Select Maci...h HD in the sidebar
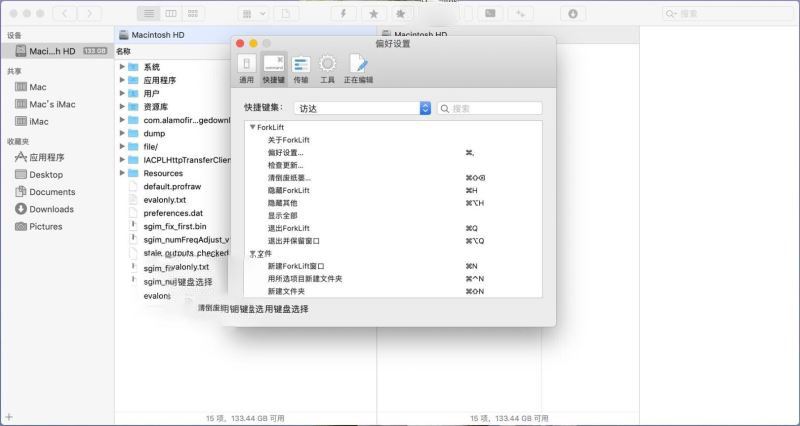The height and width of the screenshot is (426, 800). tap(57, 51)
